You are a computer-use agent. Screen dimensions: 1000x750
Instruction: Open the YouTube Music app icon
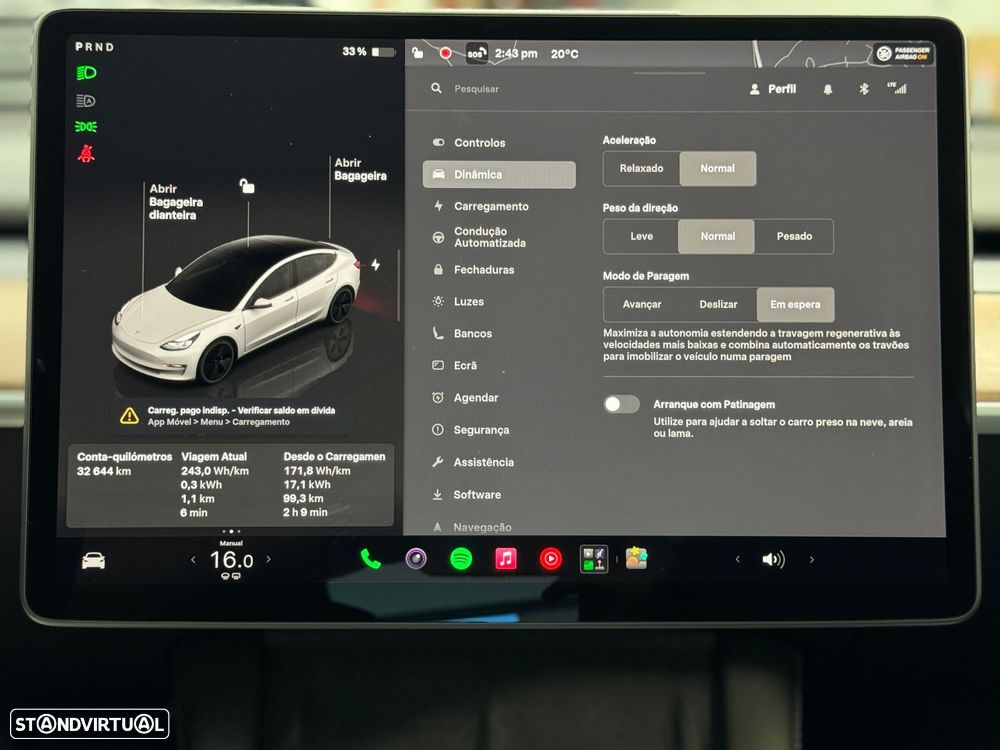550,559
